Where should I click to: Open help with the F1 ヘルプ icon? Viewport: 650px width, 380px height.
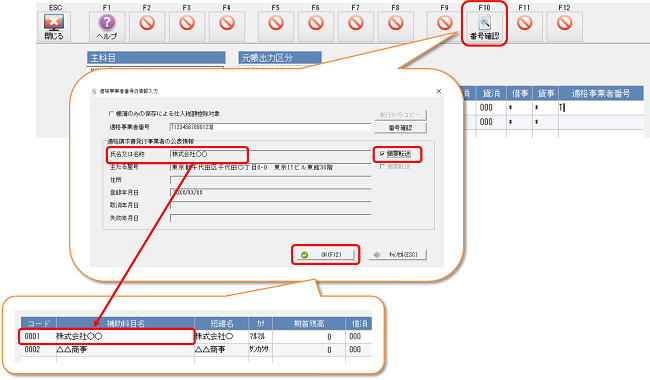(x=107, y=27)
